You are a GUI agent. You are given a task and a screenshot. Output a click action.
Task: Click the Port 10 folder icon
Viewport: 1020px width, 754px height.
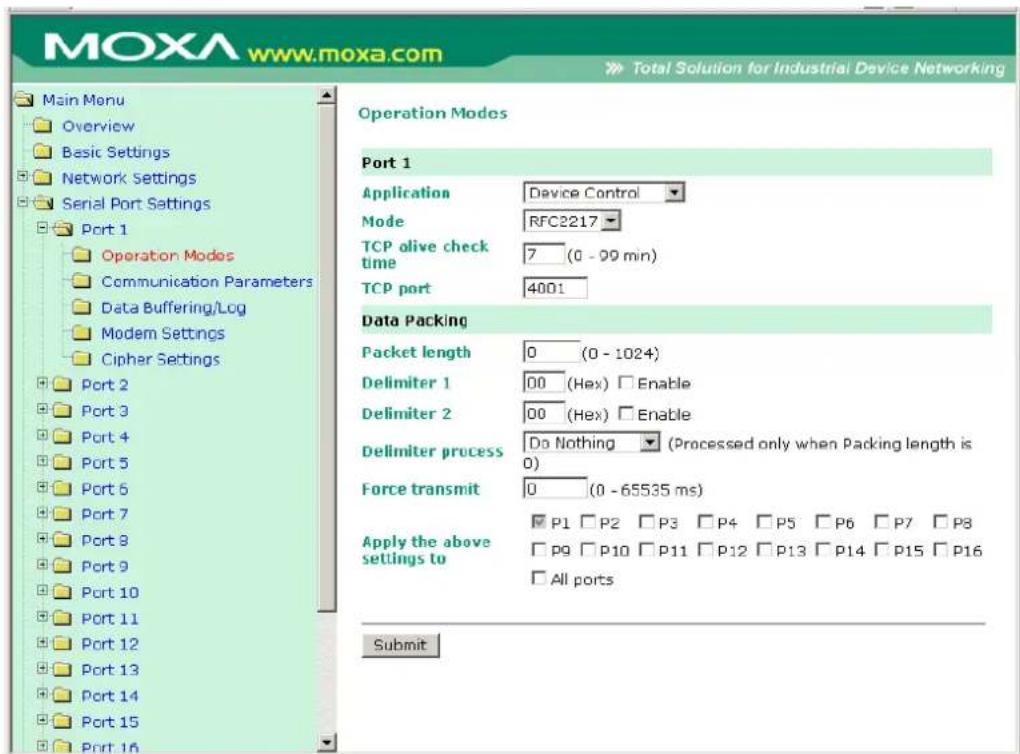click(x=62, y=592)
